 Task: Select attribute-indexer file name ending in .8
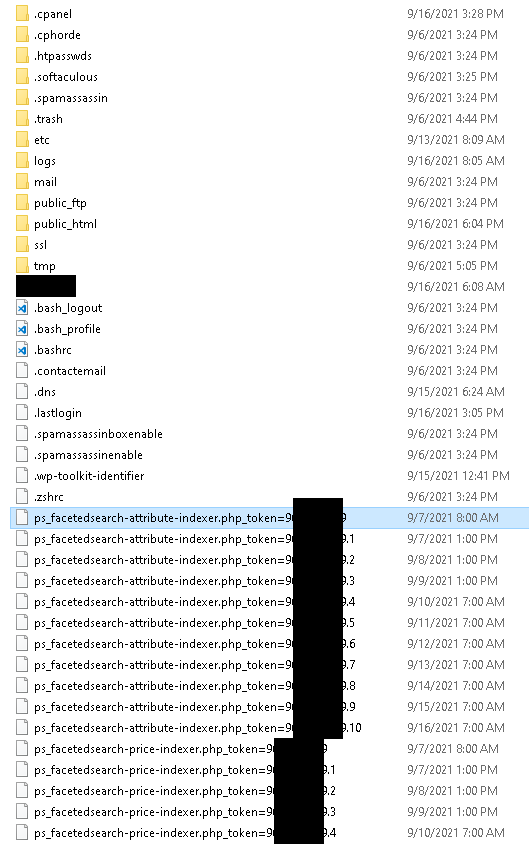[x=194, y=686]
